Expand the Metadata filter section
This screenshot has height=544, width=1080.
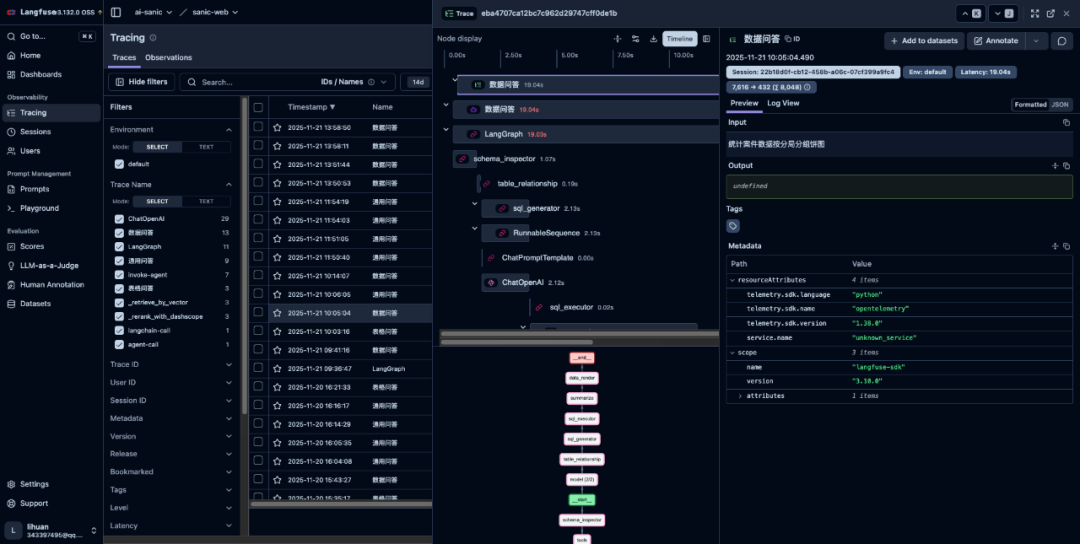click(x=229, y=418)
